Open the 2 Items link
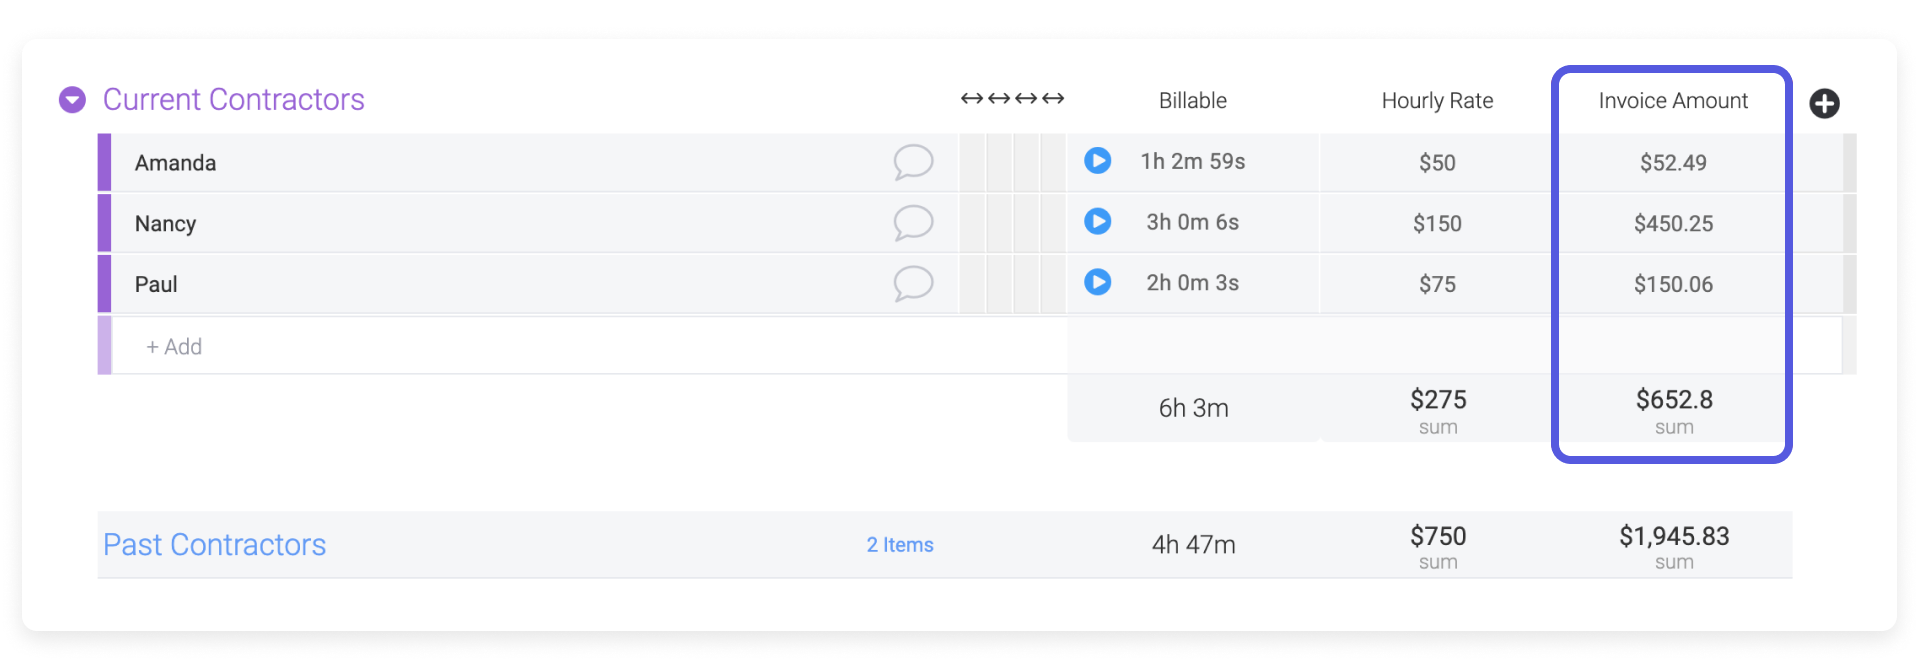The image size is (1920, 670). pos(900,545)
